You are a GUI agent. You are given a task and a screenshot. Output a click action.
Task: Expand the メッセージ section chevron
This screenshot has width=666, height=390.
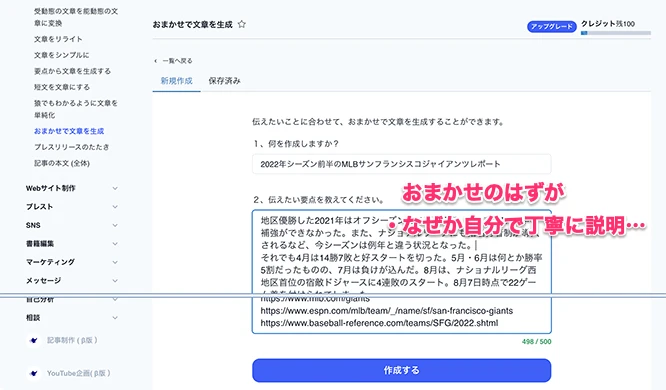click(115, 281)
